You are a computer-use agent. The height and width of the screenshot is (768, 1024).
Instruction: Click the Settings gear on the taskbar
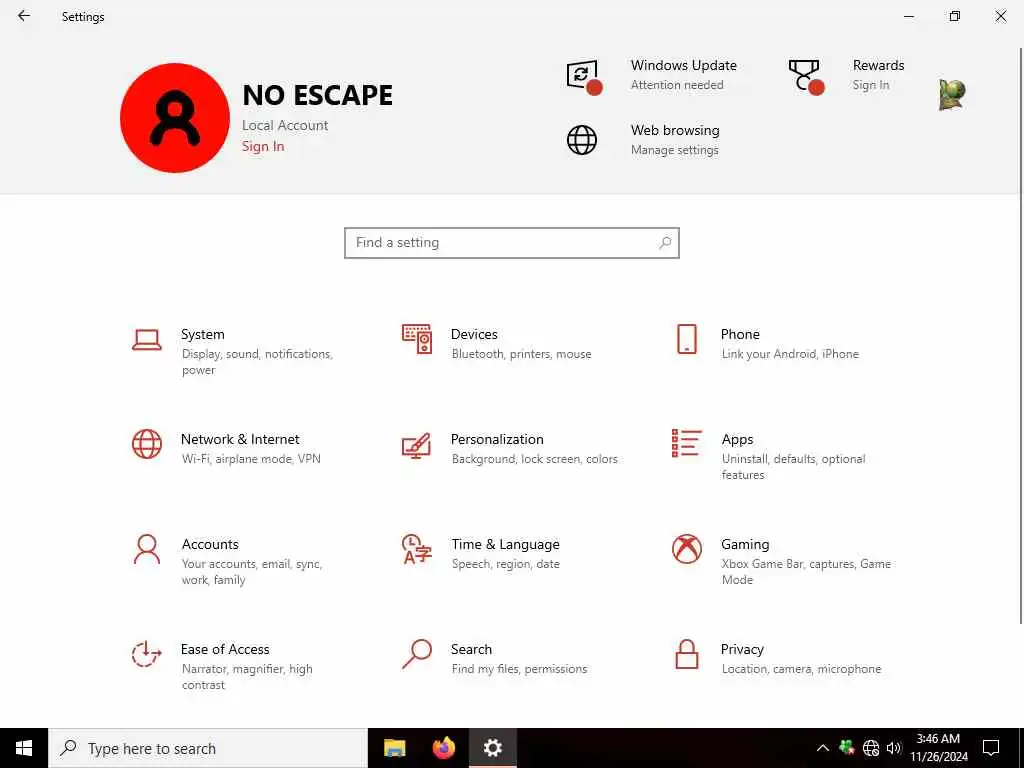pyautogui.click(x=492, y=748)
